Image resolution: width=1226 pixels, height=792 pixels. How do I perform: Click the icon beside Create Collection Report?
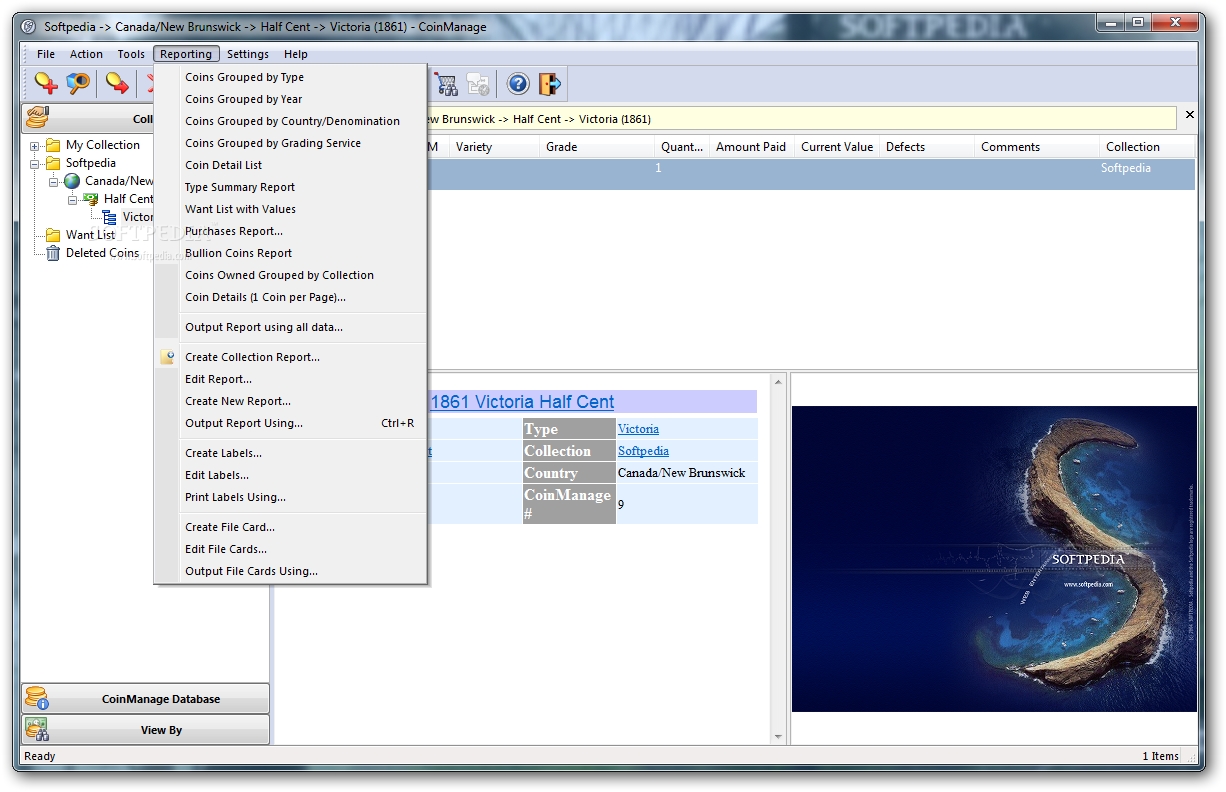click(x=167, y=357)
